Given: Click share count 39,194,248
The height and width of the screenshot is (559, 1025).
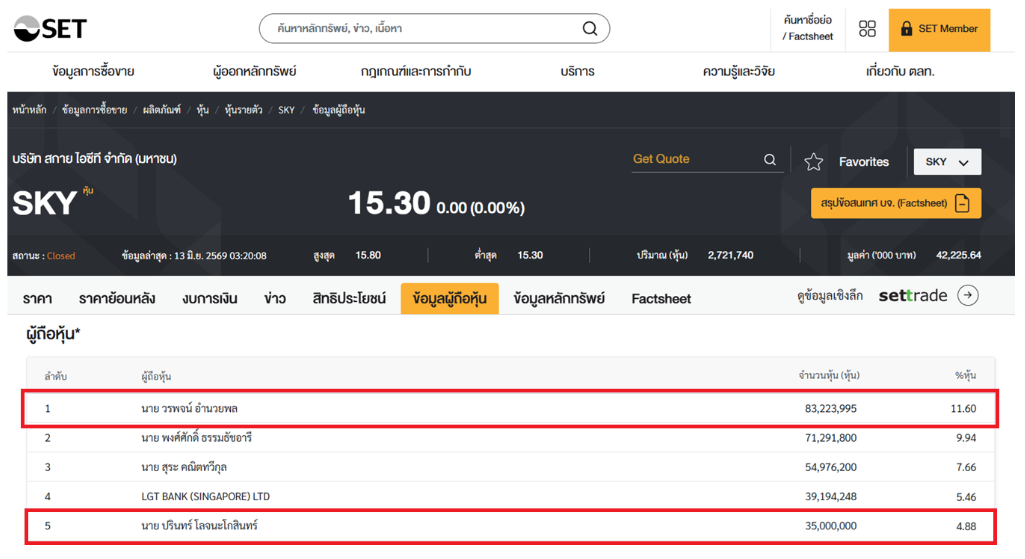Looking at the screenshot, I should pyautogui.click(x=830, y=497).
